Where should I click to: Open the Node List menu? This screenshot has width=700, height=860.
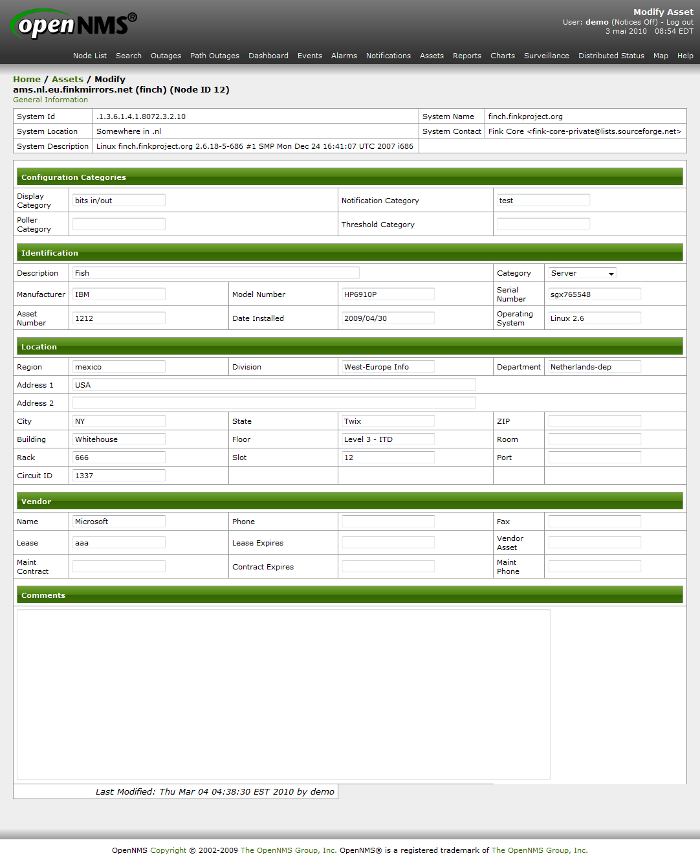[90, 56]
